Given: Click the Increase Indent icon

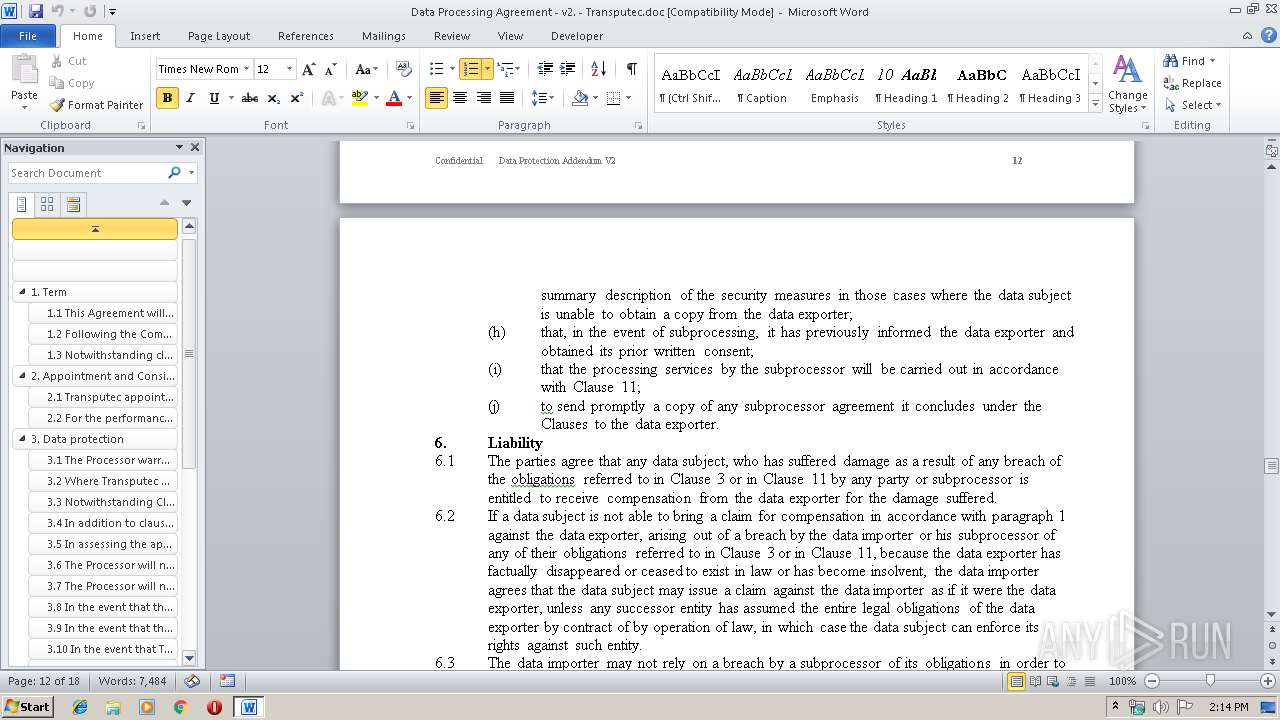Looking at the screenshot, I should point(568,69).
